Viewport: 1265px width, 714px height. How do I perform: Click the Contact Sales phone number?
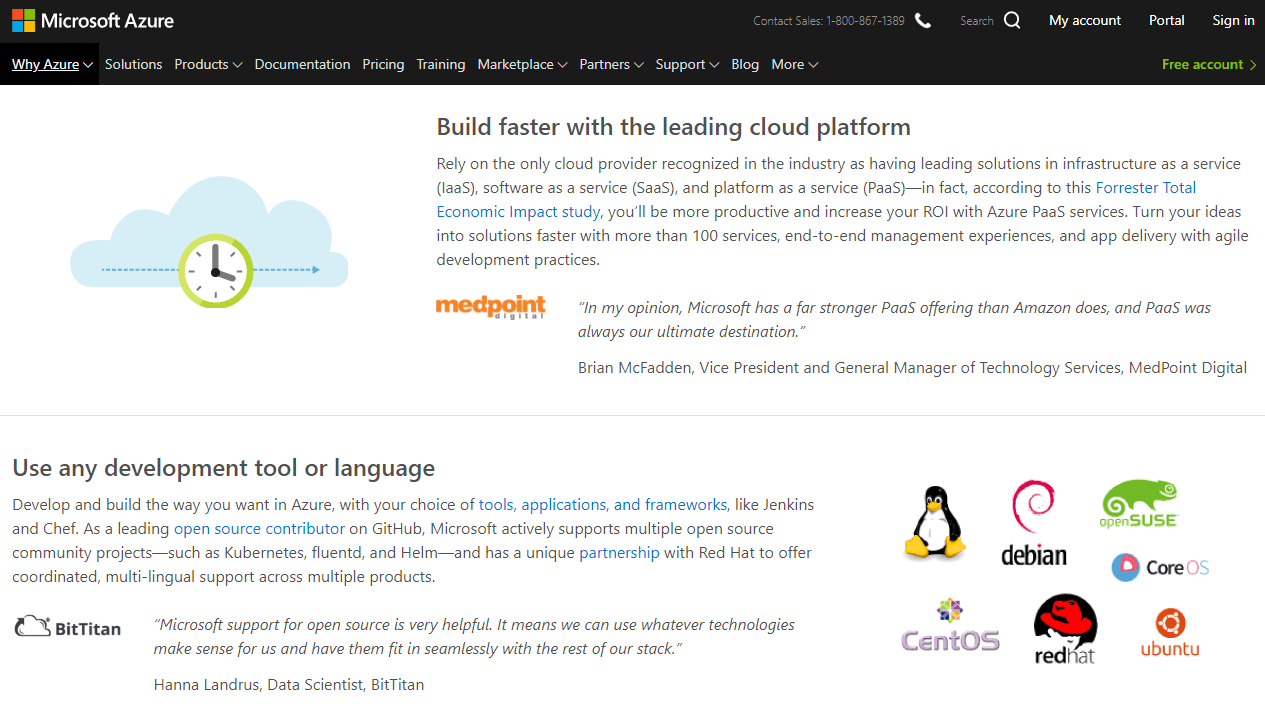coord(865,21)
